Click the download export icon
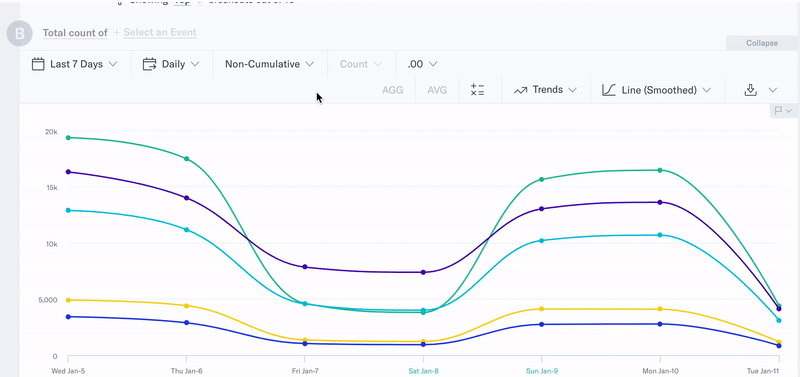Image resolution: width=800 pixels, height=377 pixels. tap(750, 90)
